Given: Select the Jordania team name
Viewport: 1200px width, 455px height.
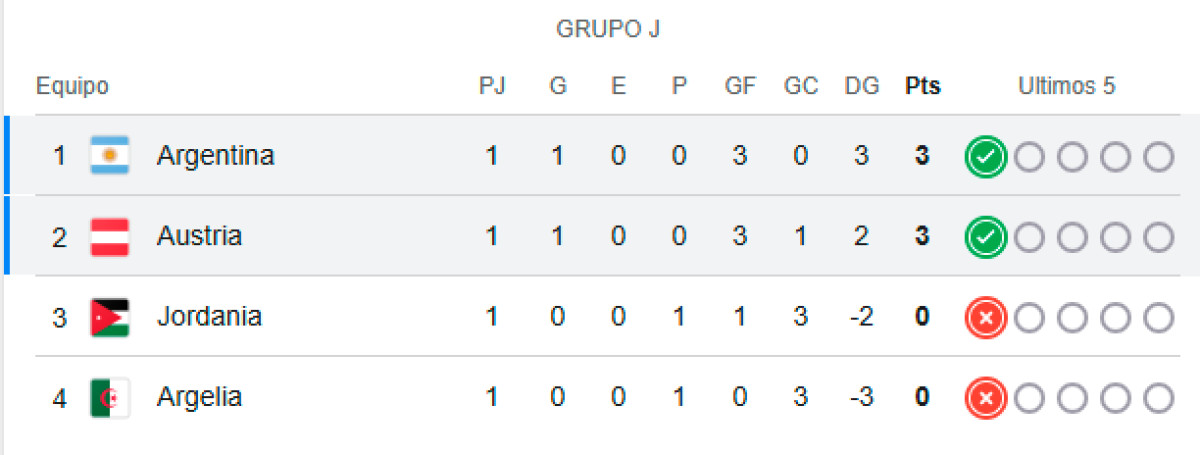Looking at the screenshot, I should [209, 316].
